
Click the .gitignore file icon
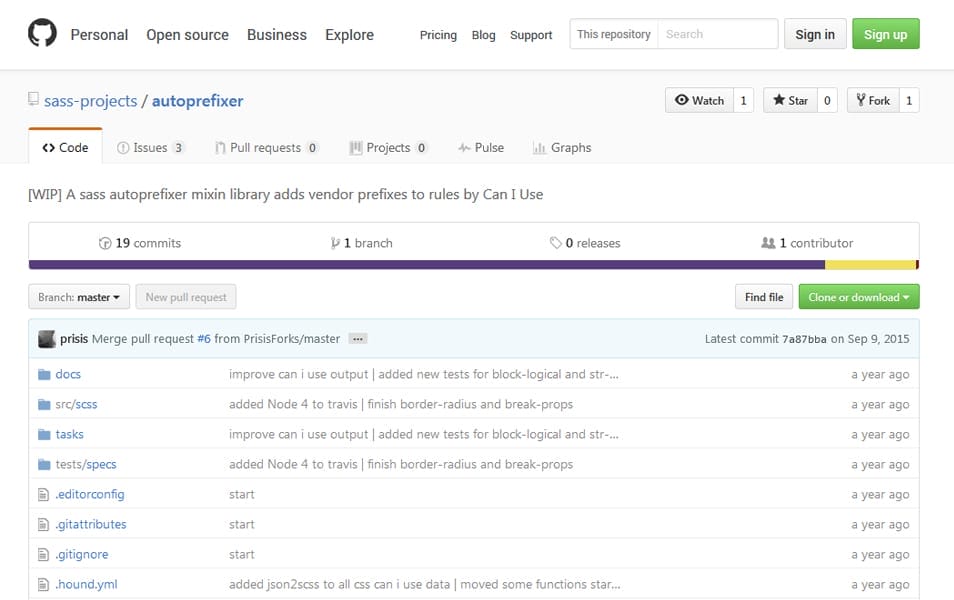pyautogui.click(x=43, y=554)
